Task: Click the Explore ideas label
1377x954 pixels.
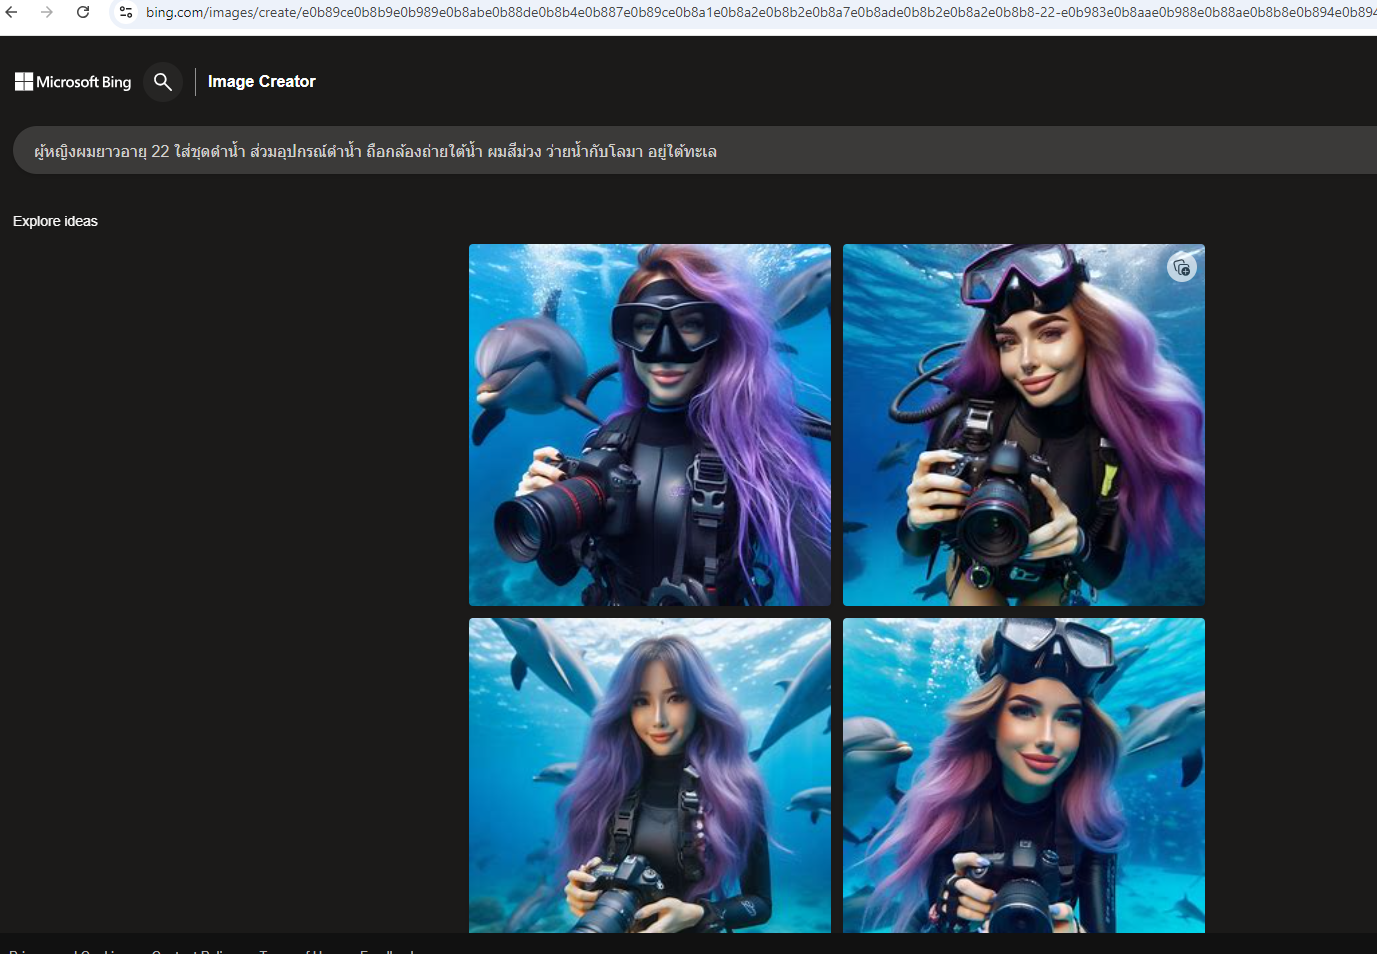Action: (55, 221)
